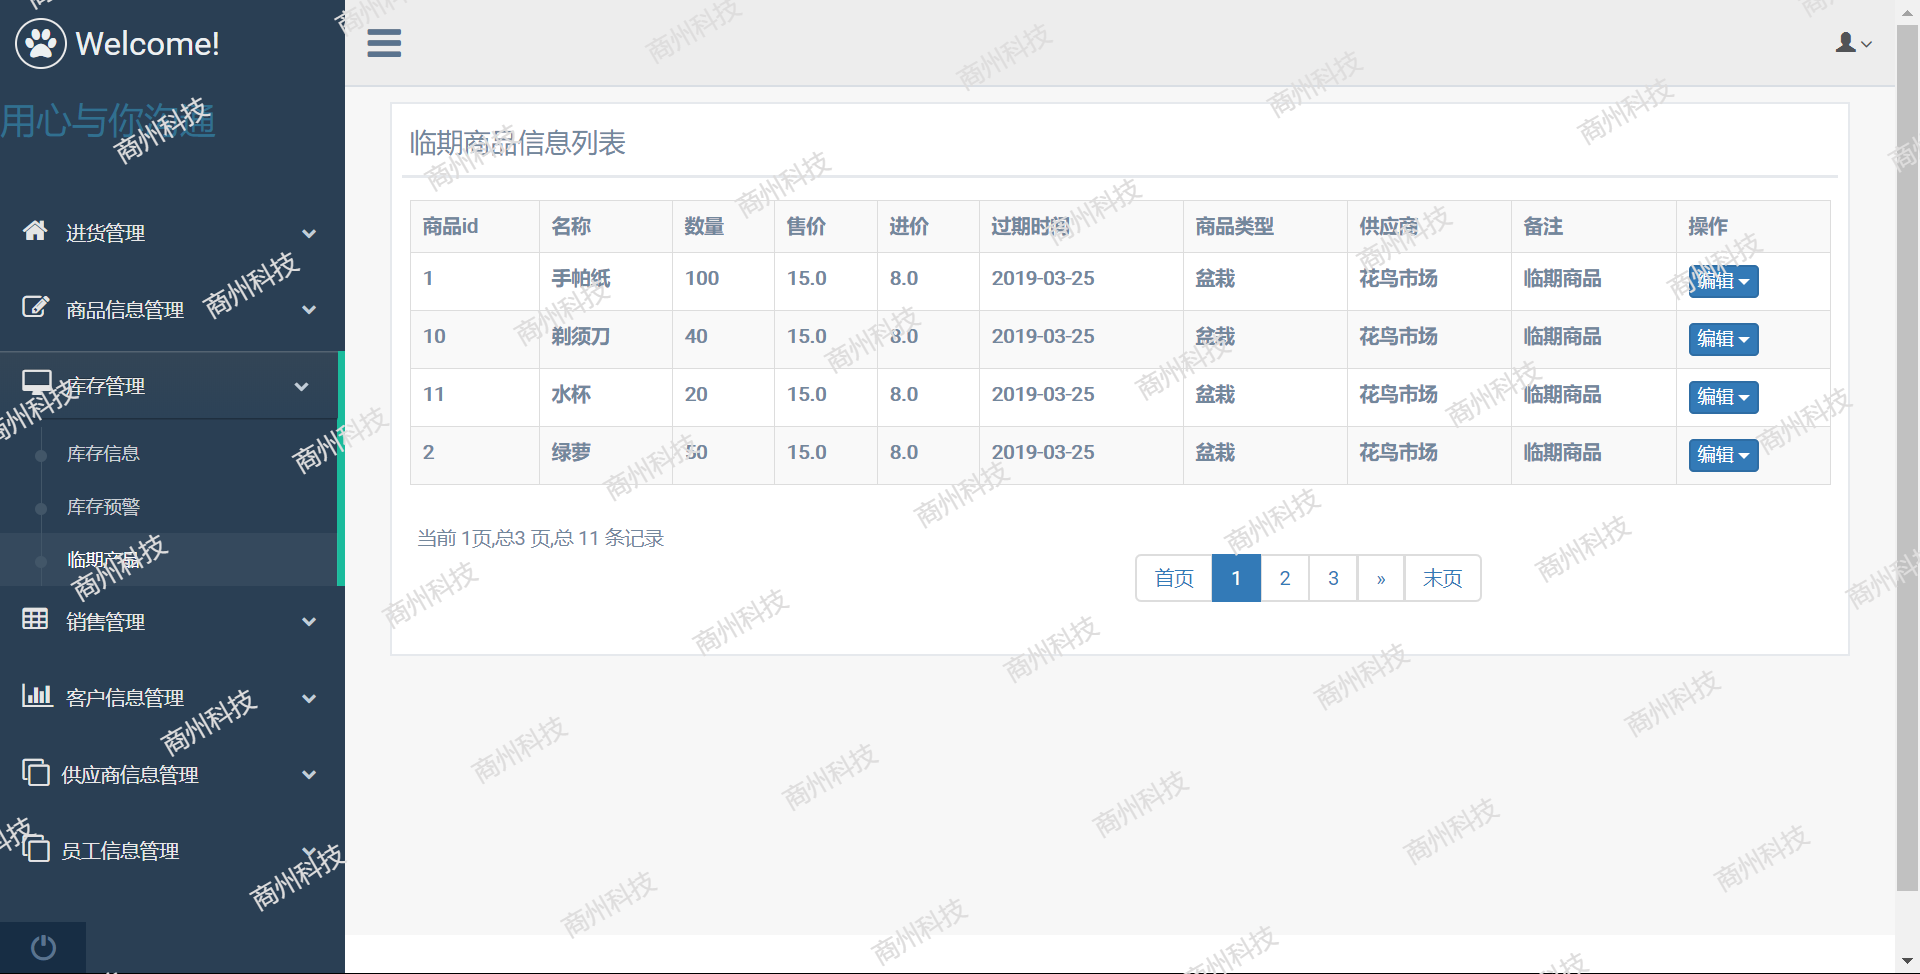Expand the 进货管理 chevron

coord(309,233)
